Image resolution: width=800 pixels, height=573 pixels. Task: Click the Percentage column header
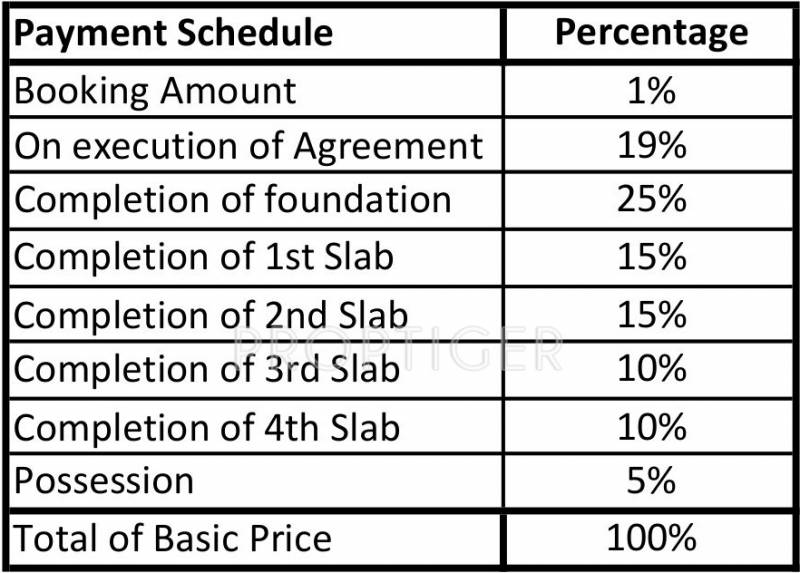(x=651, y=33)
